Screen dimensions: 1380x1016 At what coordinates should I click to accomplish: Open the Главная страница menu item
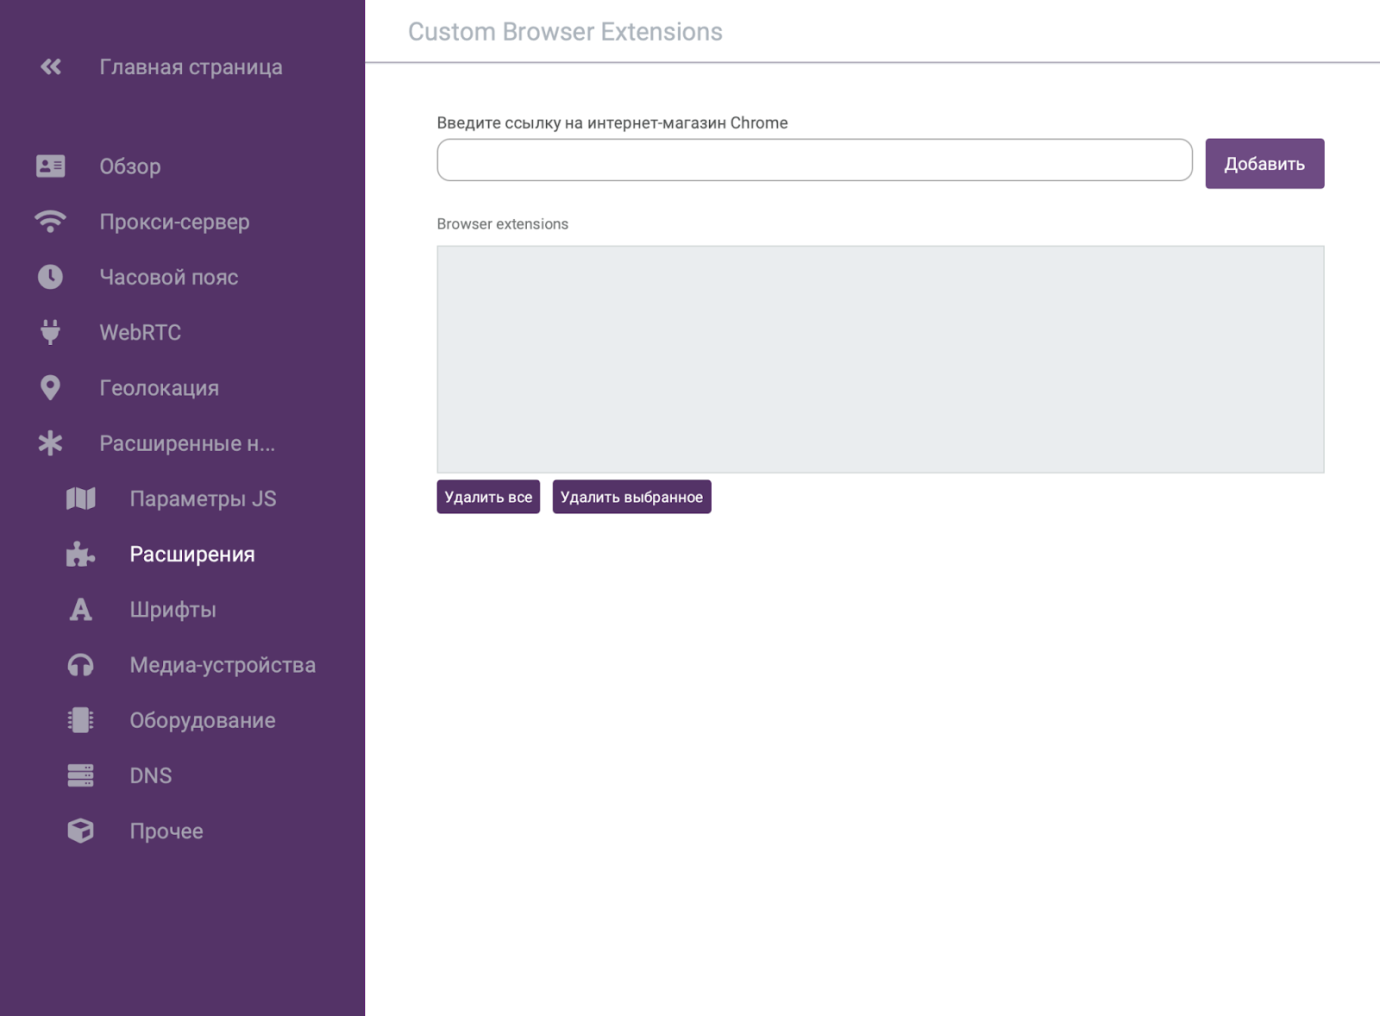tap(190, 66)
